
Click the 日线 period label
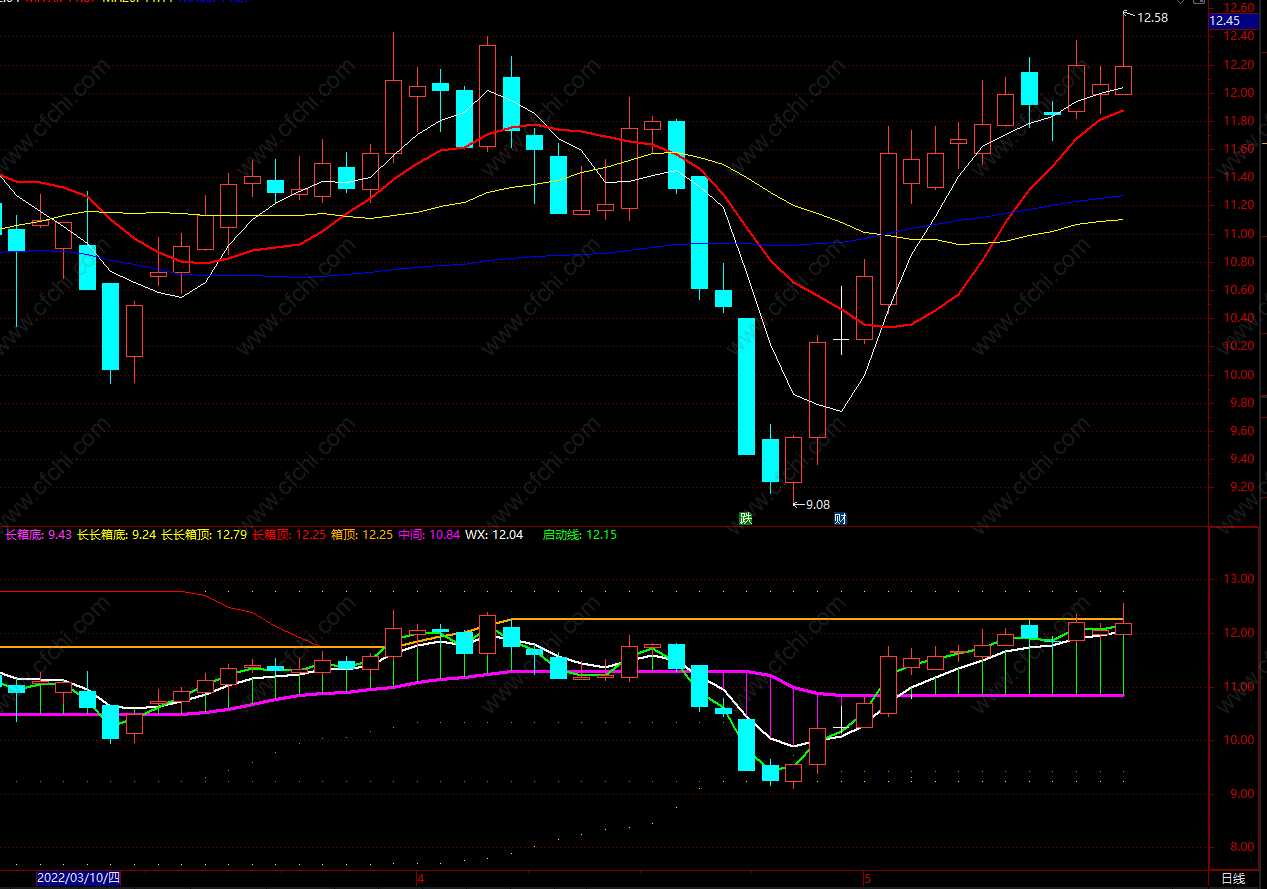pos(1233,879)
